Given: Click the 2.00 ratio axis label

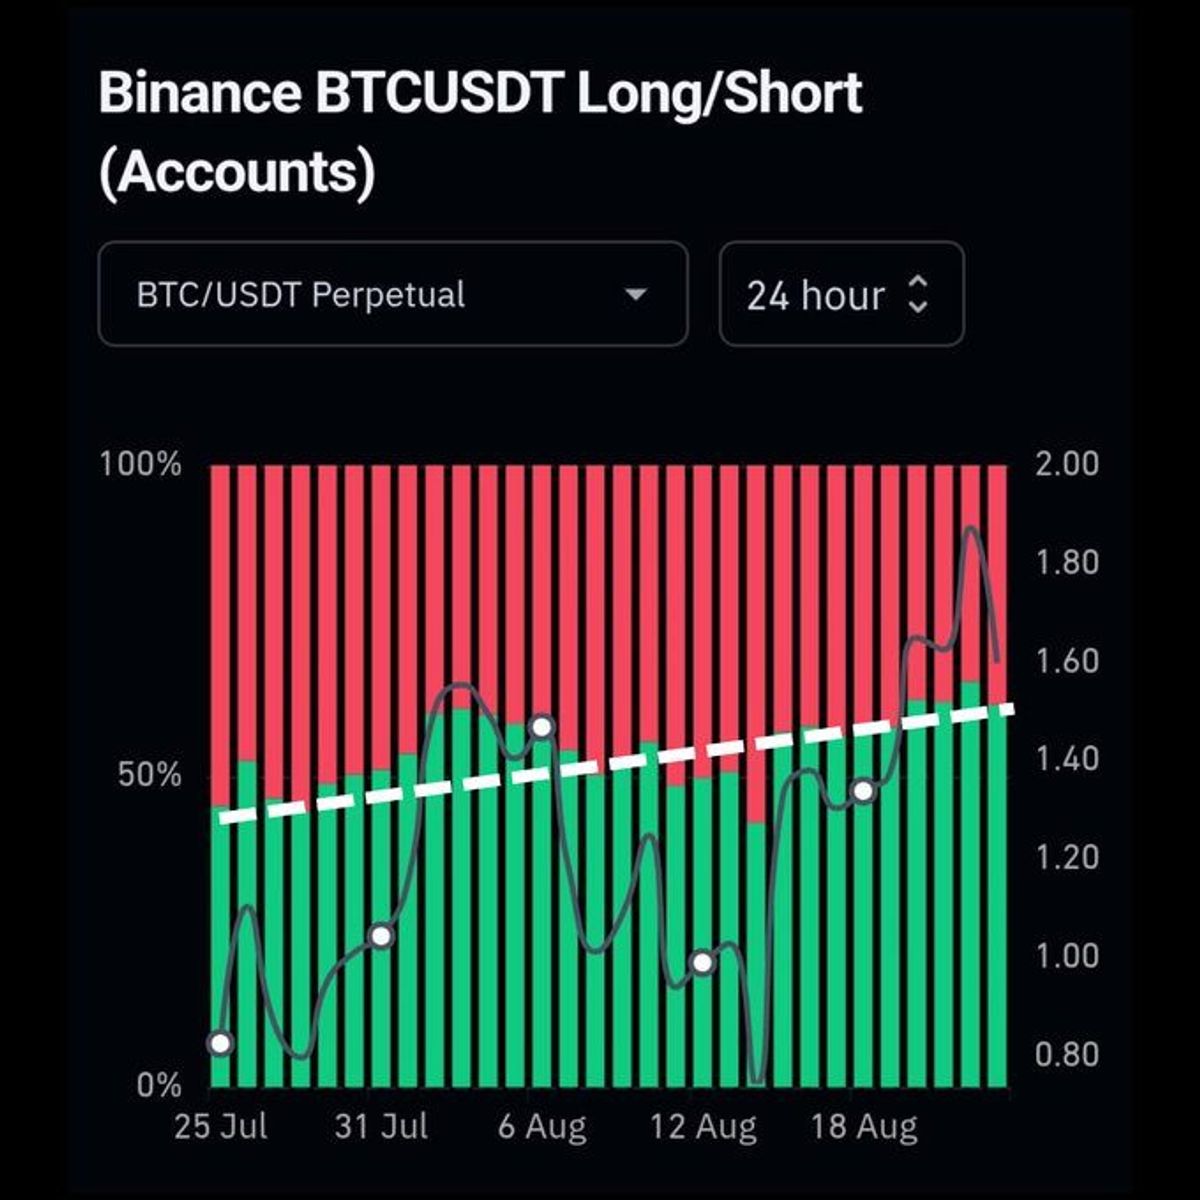Looking at the screenshot, I should point(1067,464).
